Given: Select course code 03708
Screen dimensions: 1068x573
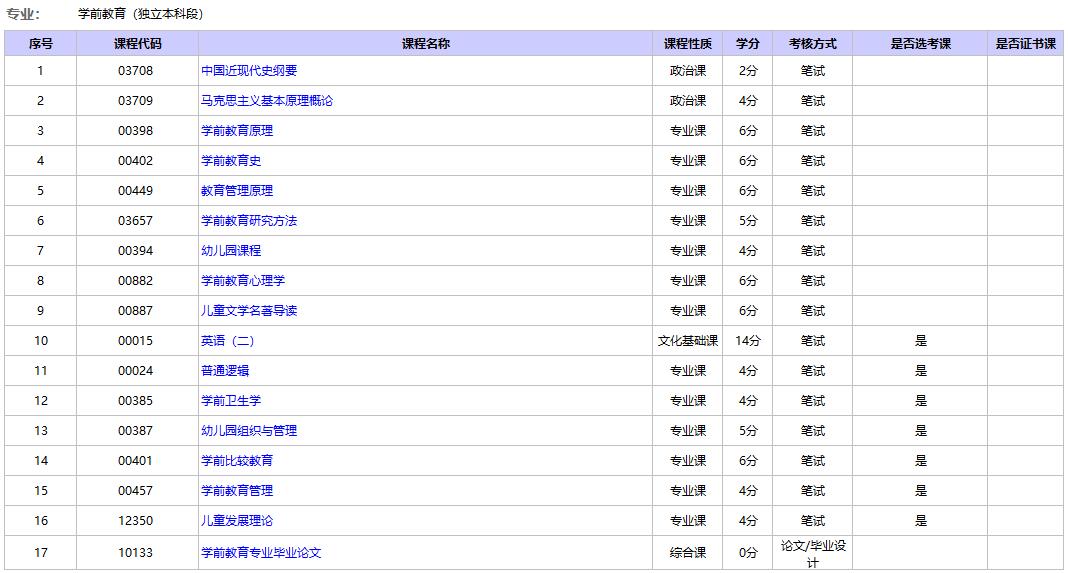Looking at the screenshot, I should click(x=136, y=71).
